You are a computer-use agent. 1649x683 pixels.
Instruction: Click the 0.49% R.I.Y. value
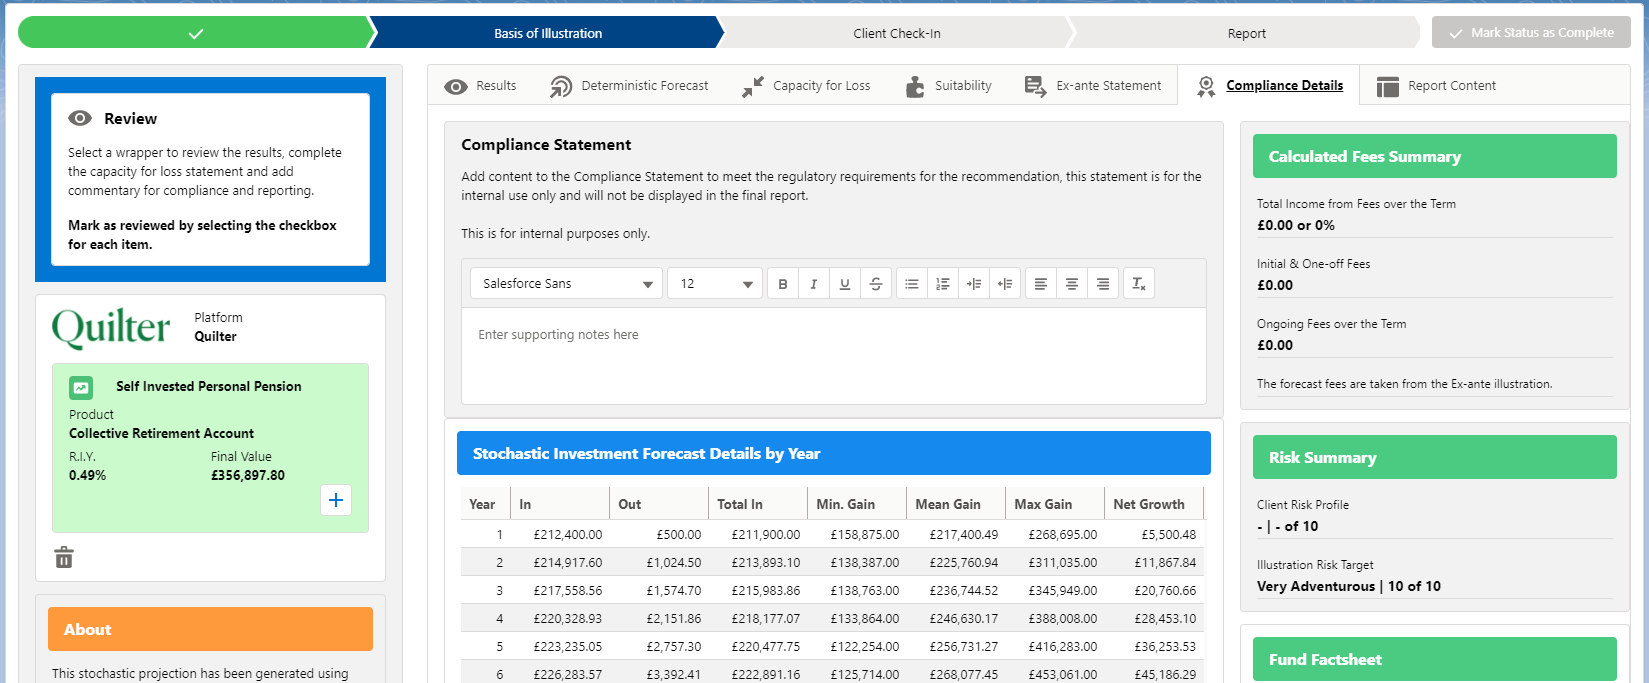[x=87, y=476]
